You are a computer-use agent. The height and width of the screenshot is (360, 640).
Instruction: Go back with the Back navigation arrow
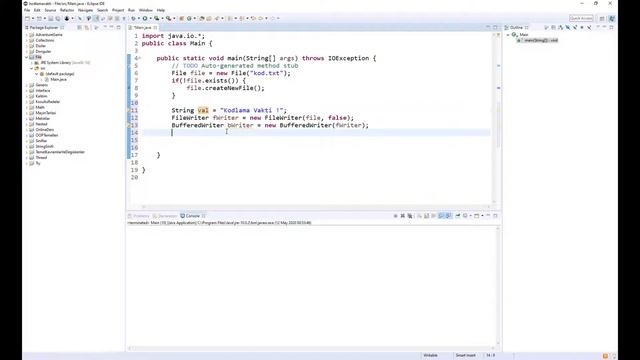[260, 18]
